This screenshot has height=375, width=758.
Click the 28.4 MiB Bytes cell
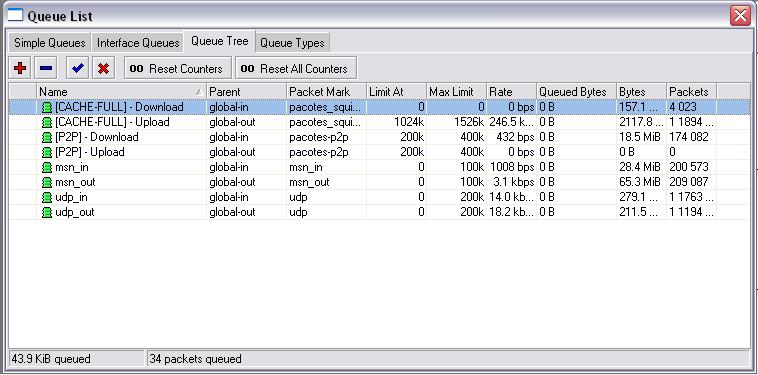click(x=640, y=167)
